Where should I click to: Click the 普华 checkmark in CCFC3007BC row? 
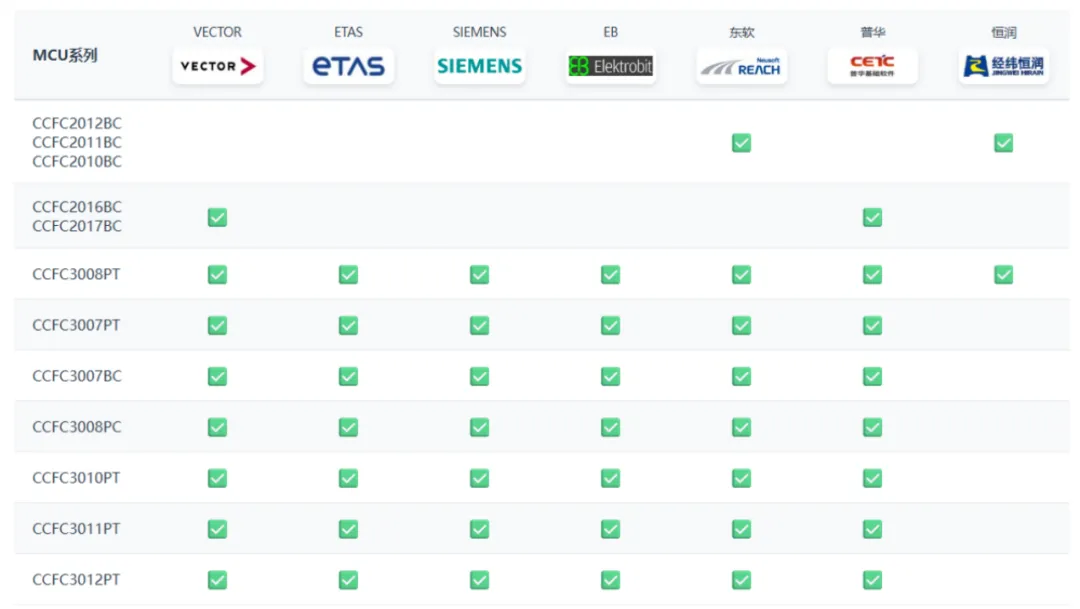pyautogui.click(x=873, y=376)
